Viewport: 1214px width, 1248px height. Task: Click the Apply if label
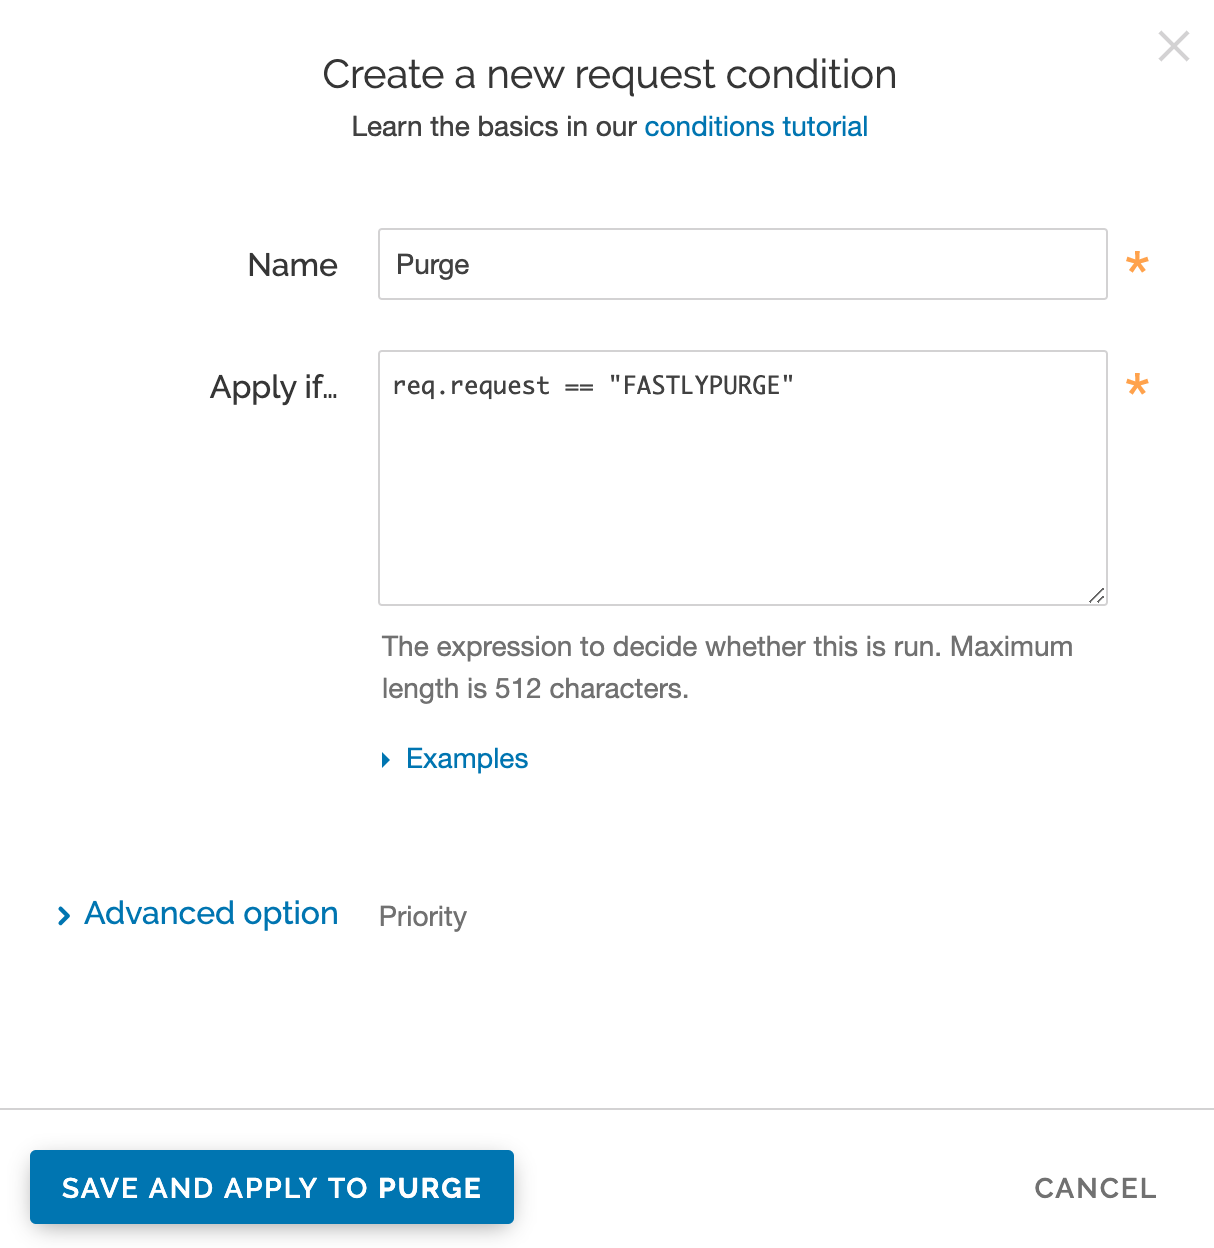[x=274, y=388]
